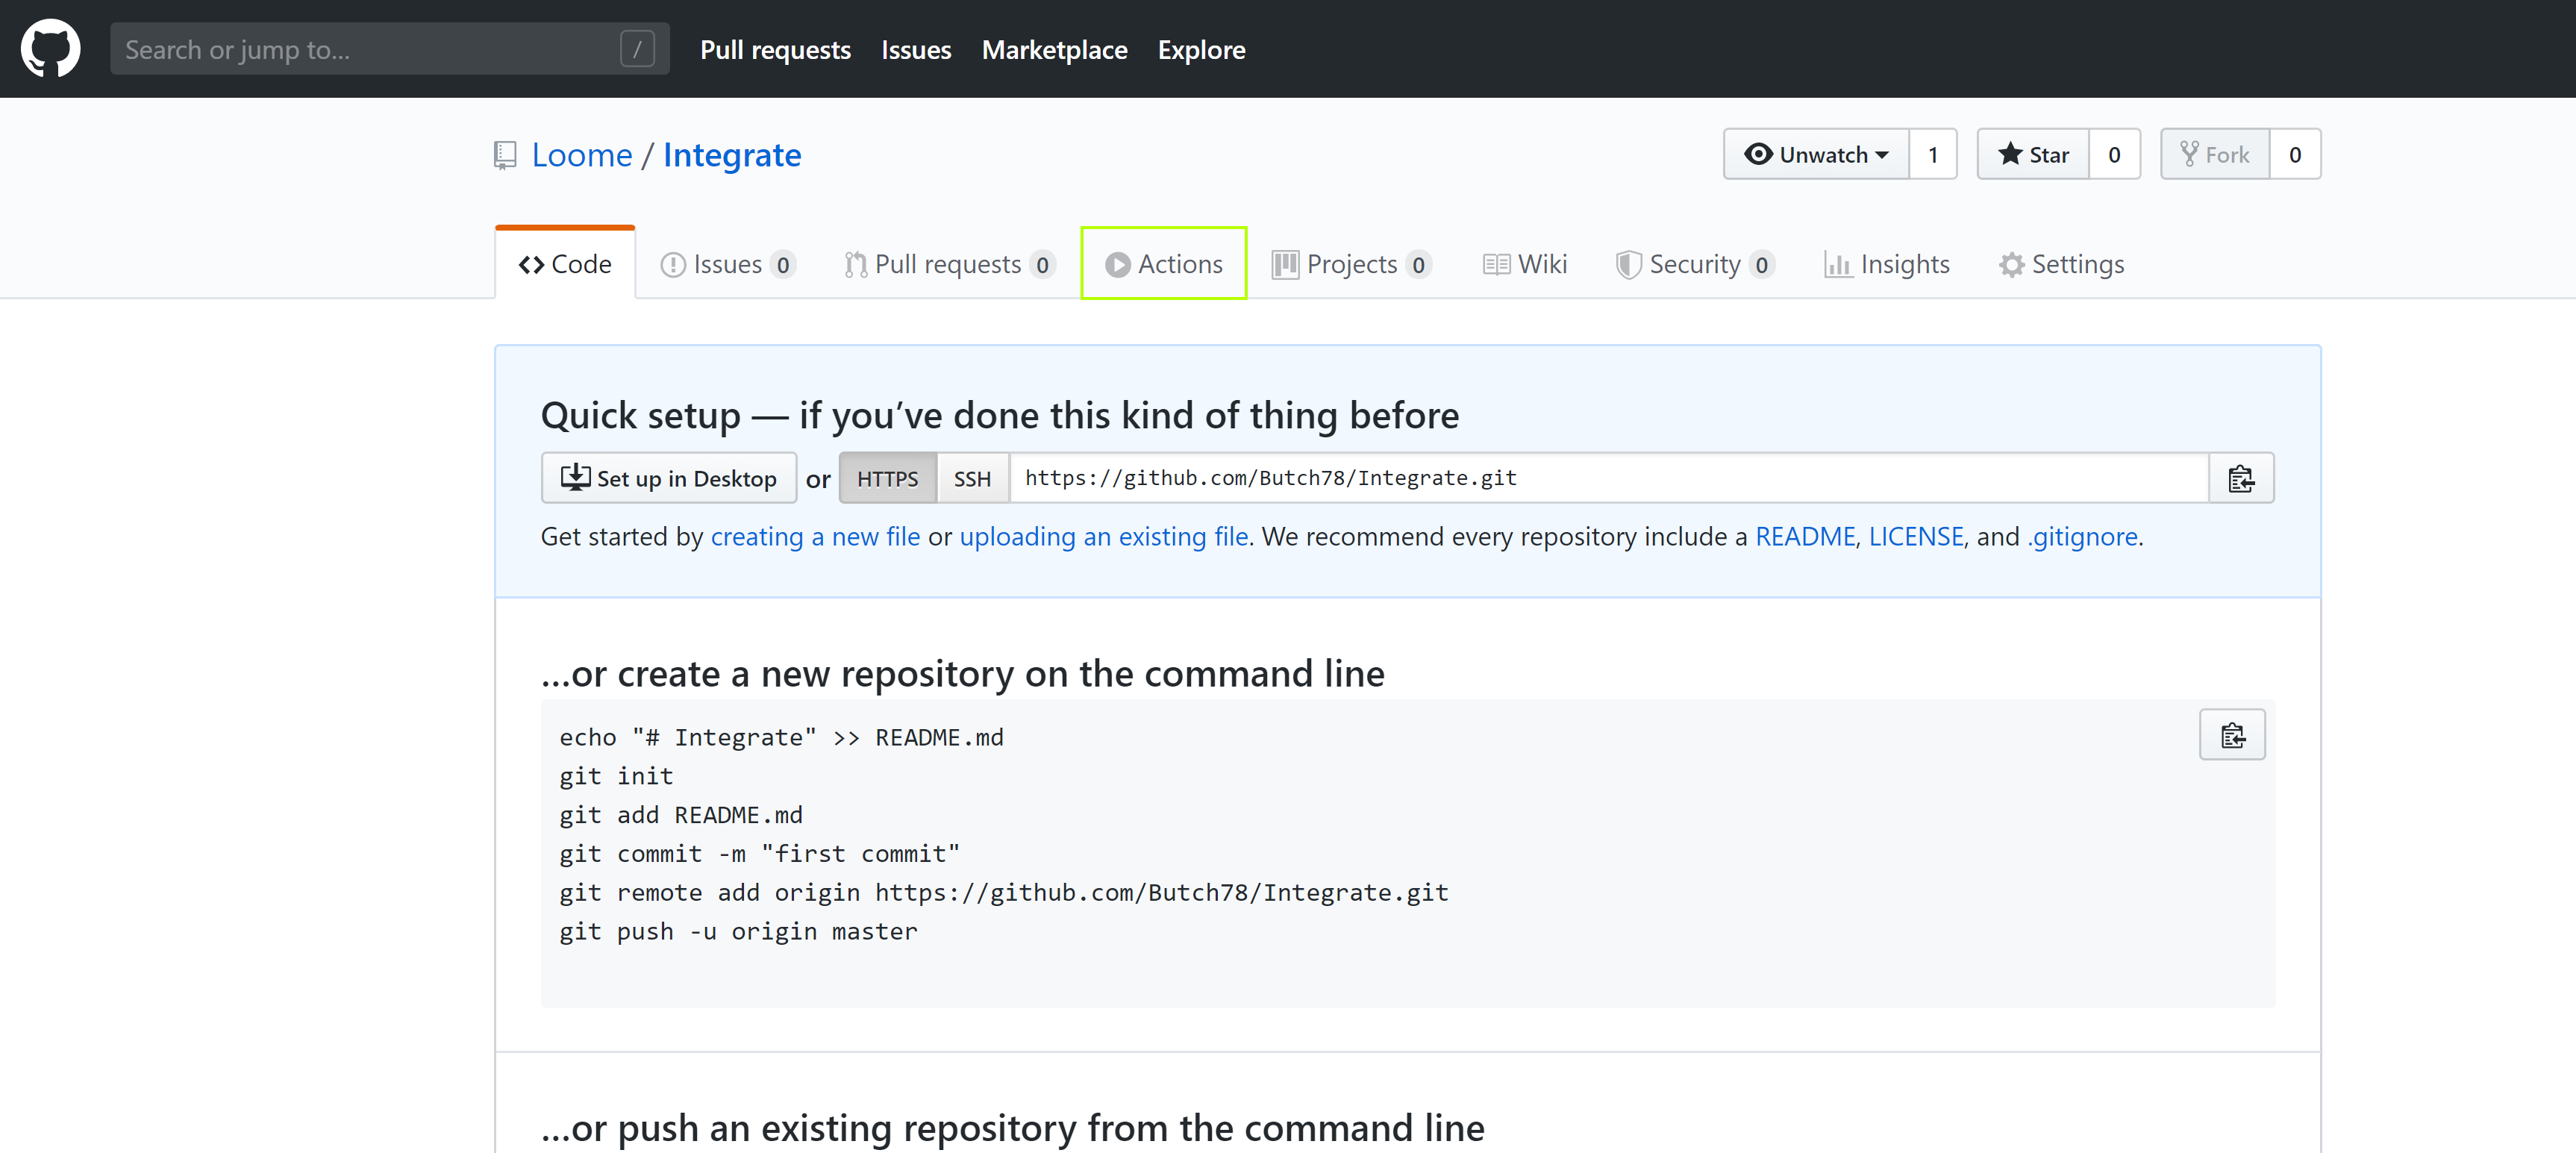This screenshot has width=2576, height=1153.
Task: Open the repository Pull requests tab
Action: click(949, 264)
